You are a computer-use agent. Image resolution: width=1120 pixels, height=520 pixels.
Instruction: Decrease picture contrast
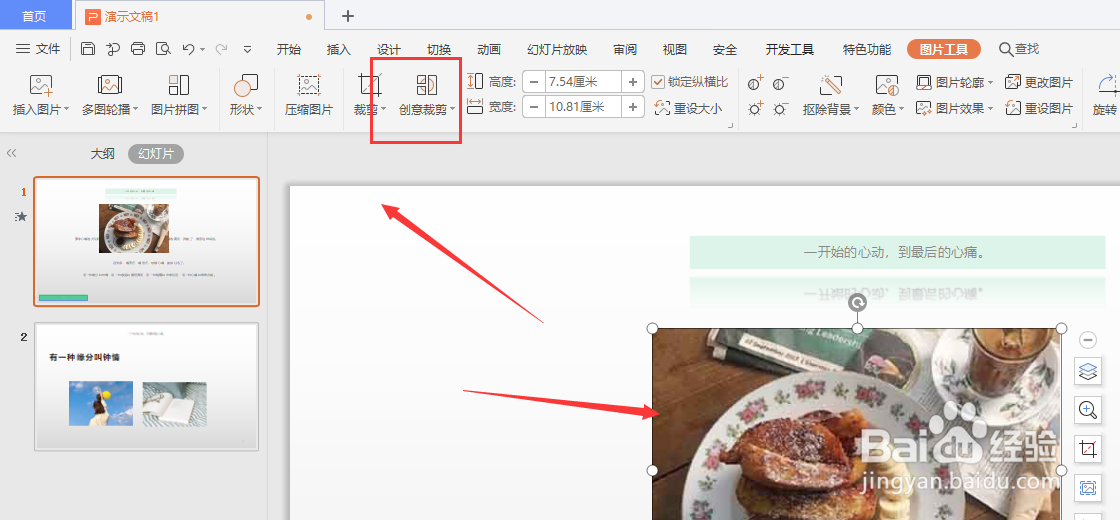(780, 83)
